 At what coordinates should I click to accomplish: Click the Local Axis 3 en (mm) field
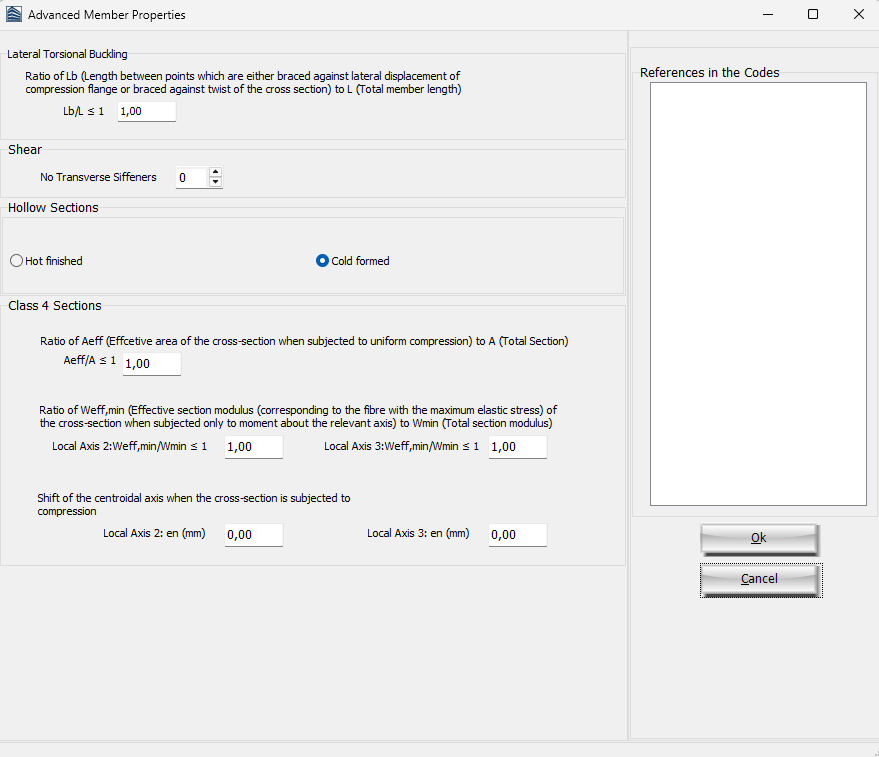click(x=518, y=535)
